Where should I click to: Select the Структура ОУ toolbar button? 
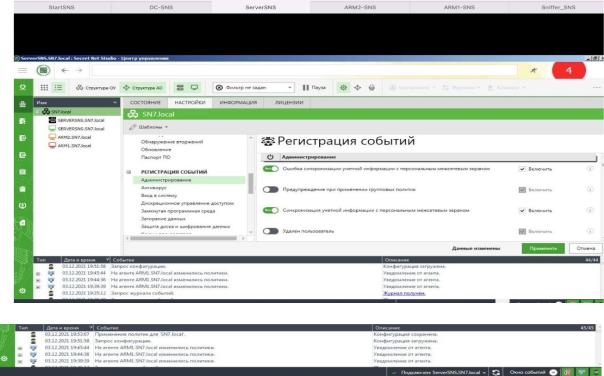coord(96,88)
